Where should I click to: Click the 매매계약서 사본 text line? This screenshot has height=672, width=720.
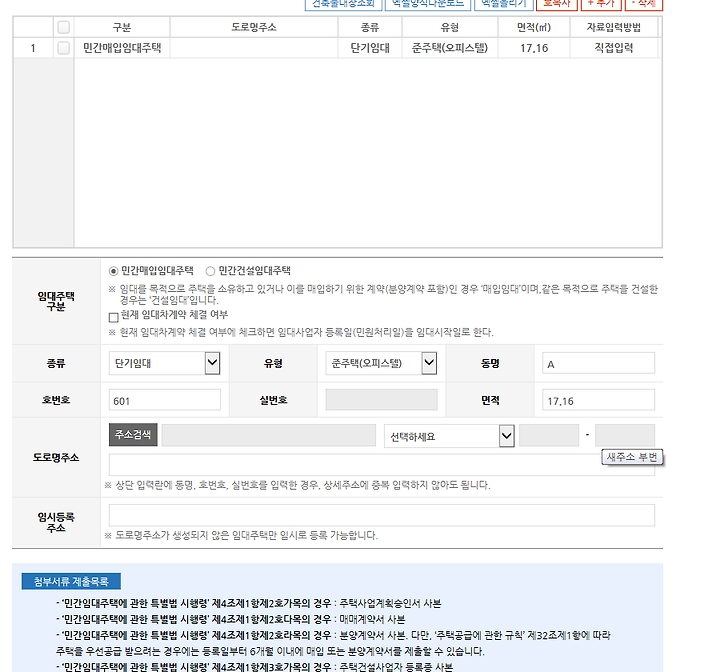372,620
